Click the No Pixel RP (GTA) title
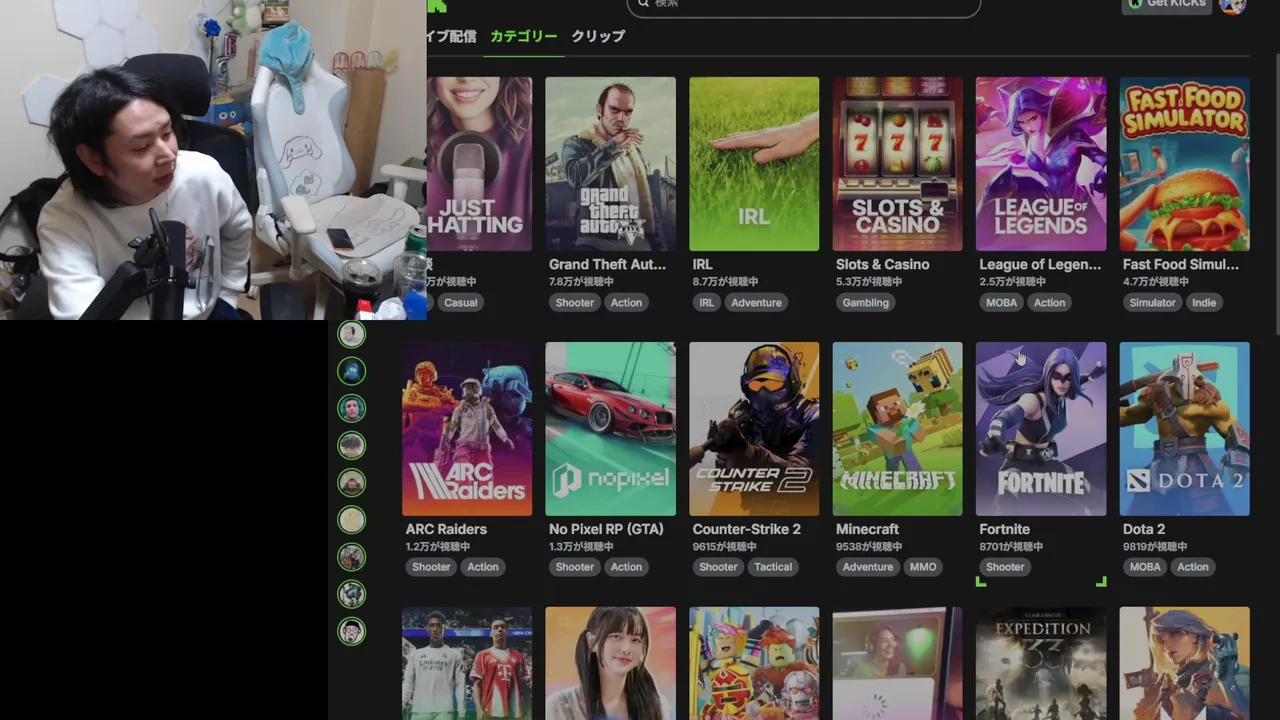Screen dimensions: 1280x720 pos(606,529)
